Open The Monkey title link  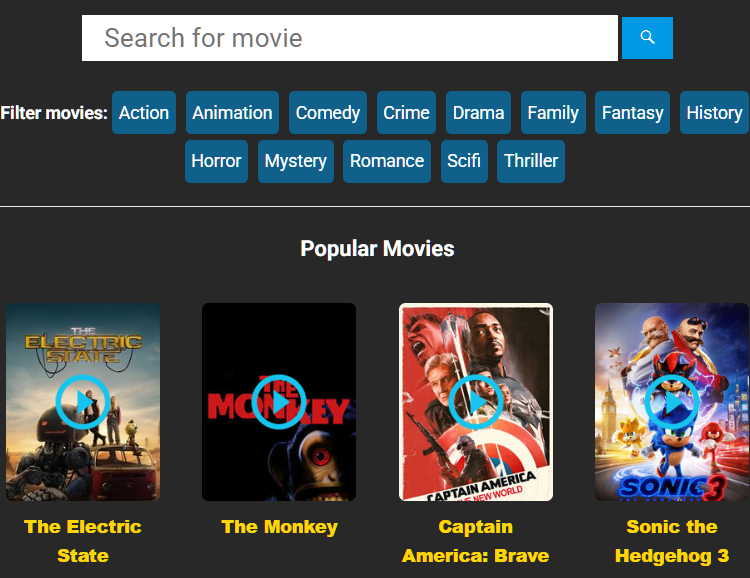pos(279,527)
